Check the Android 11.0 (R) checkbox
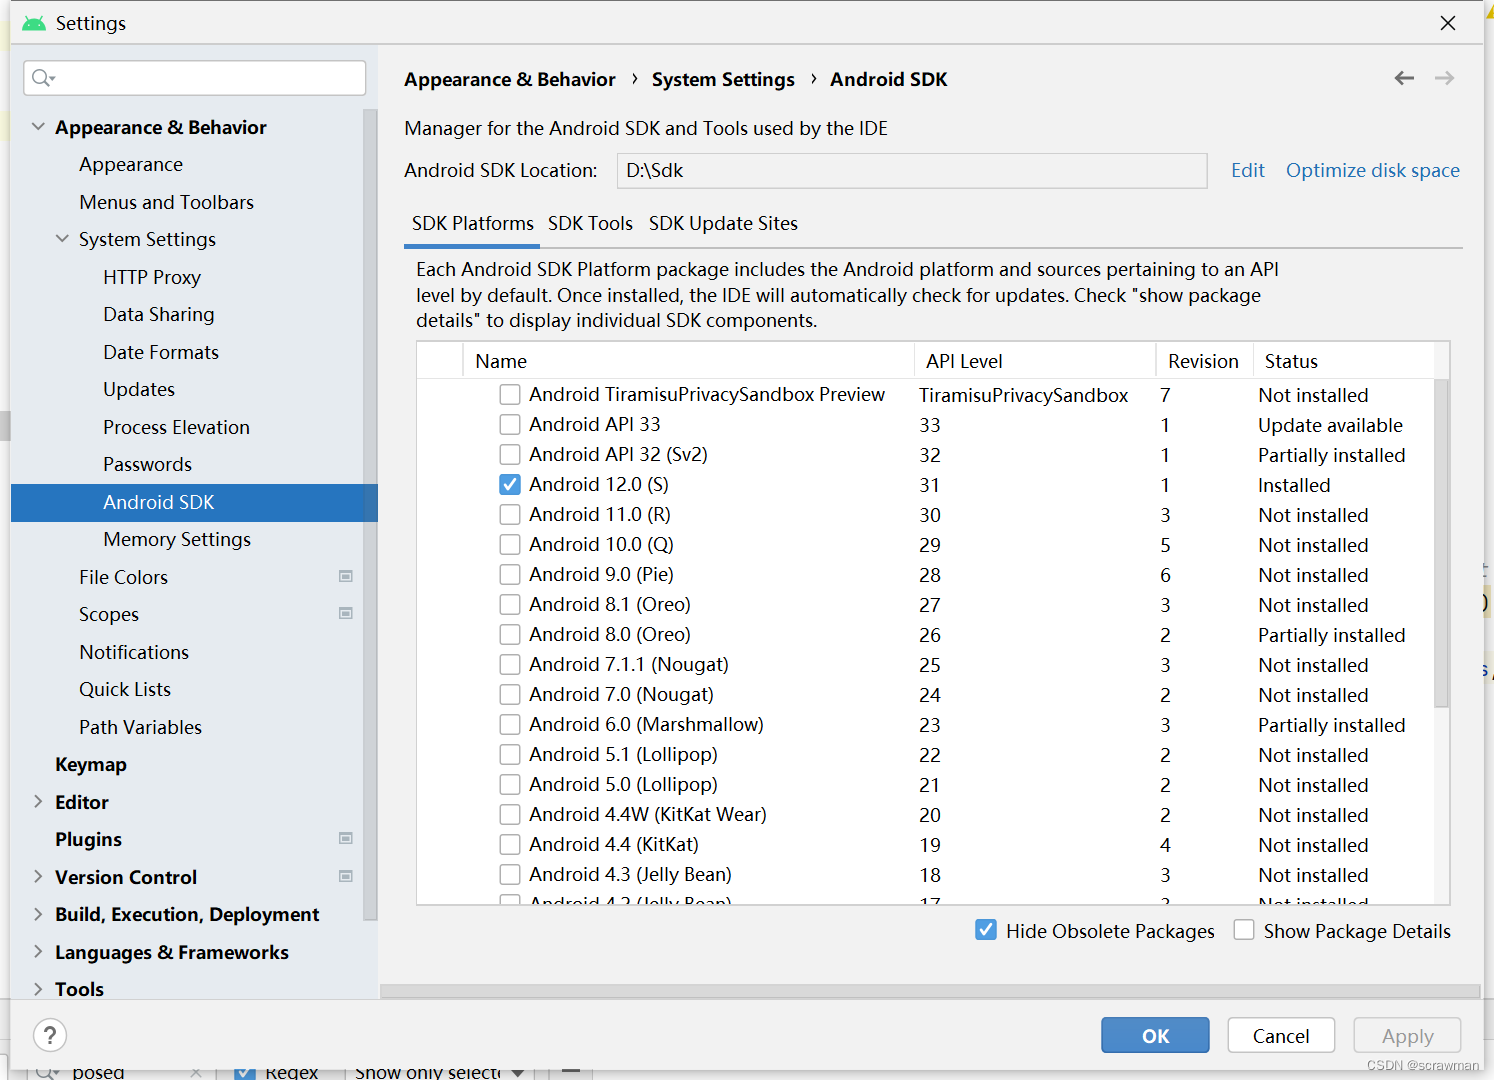Image resolution: width=1494 pixels, height=1080 pixels. click(510, 514)
